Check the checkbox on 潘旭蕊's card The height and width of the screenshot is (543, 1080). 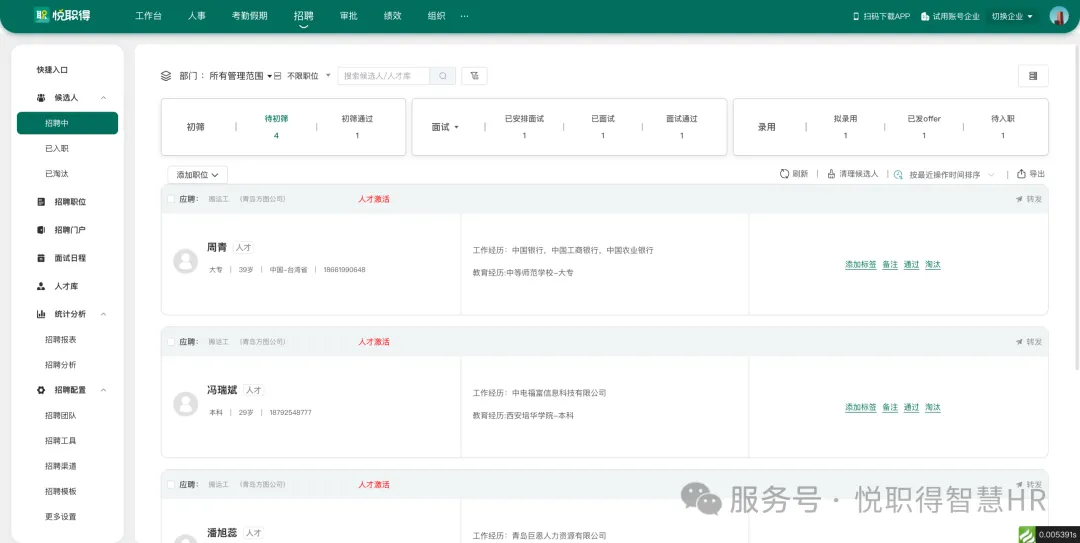[x=171, y=484]
